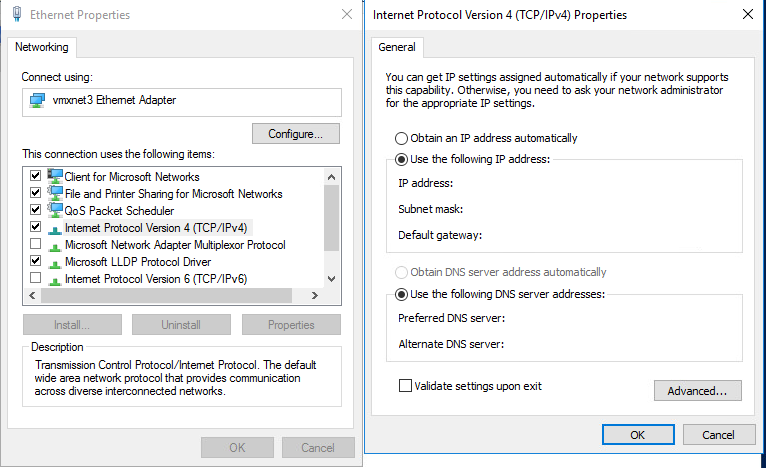The height and width of the screenshot is (468, 766).
Task: Select Obtain an IP address automatically
Action: tap(402, 138)
